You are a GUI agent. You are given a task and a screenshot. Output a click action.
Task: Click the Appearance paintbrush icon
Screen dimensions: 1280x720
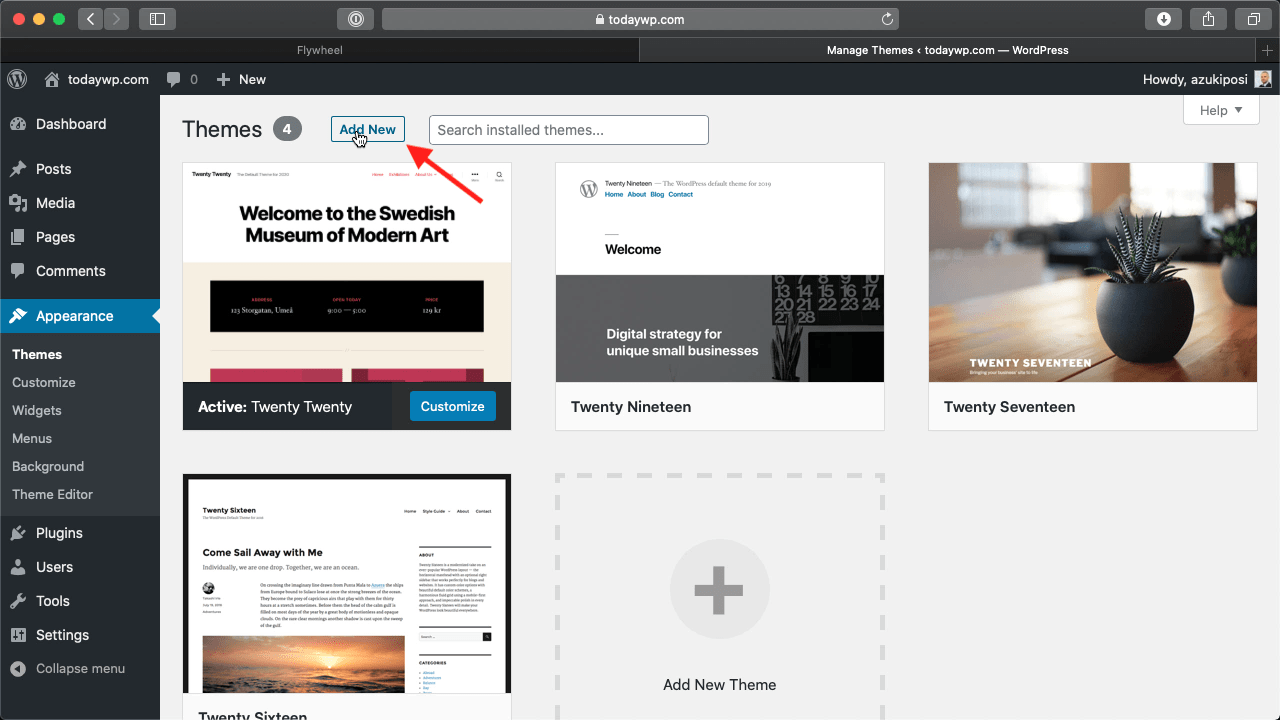[x=18, y=316]
